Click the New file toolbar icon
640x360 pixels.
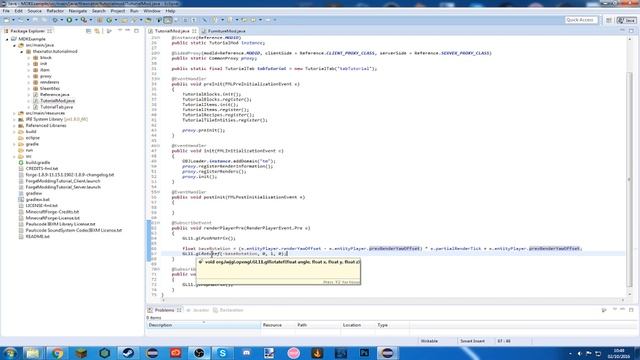point(7,20)
